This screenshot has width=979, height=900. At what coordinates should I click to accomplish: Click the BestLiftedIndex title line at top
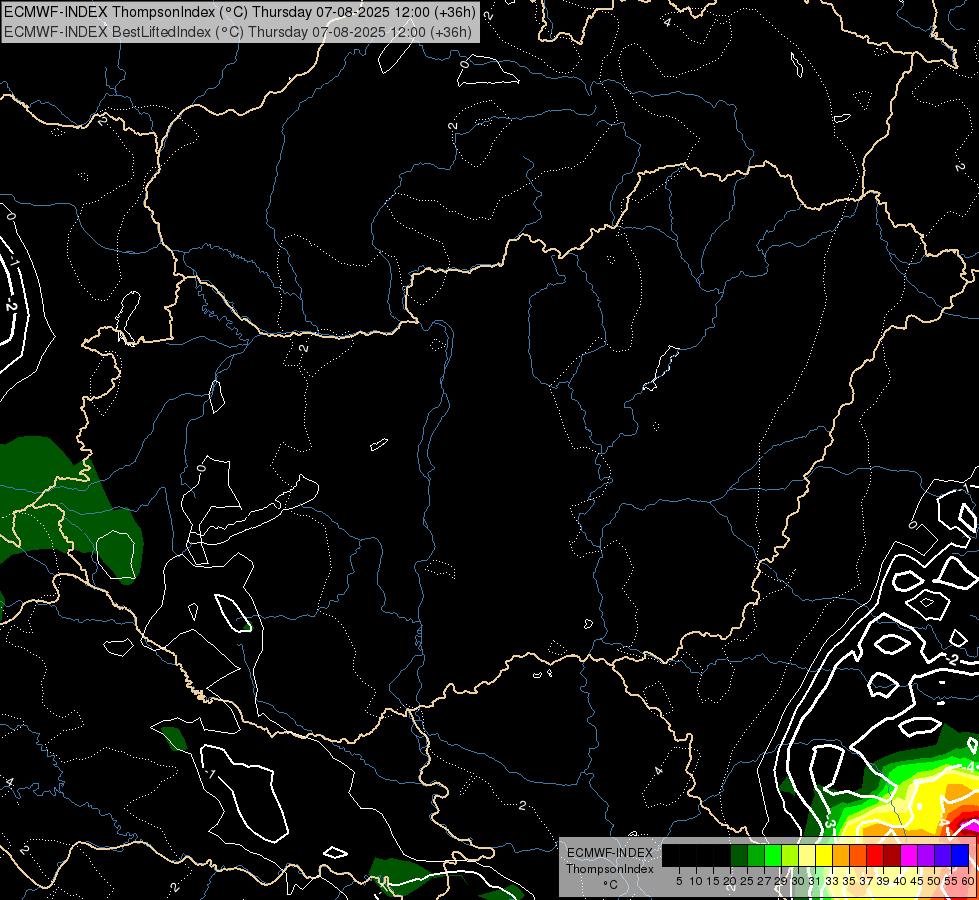pyautogui.click(x=238, y=31)
